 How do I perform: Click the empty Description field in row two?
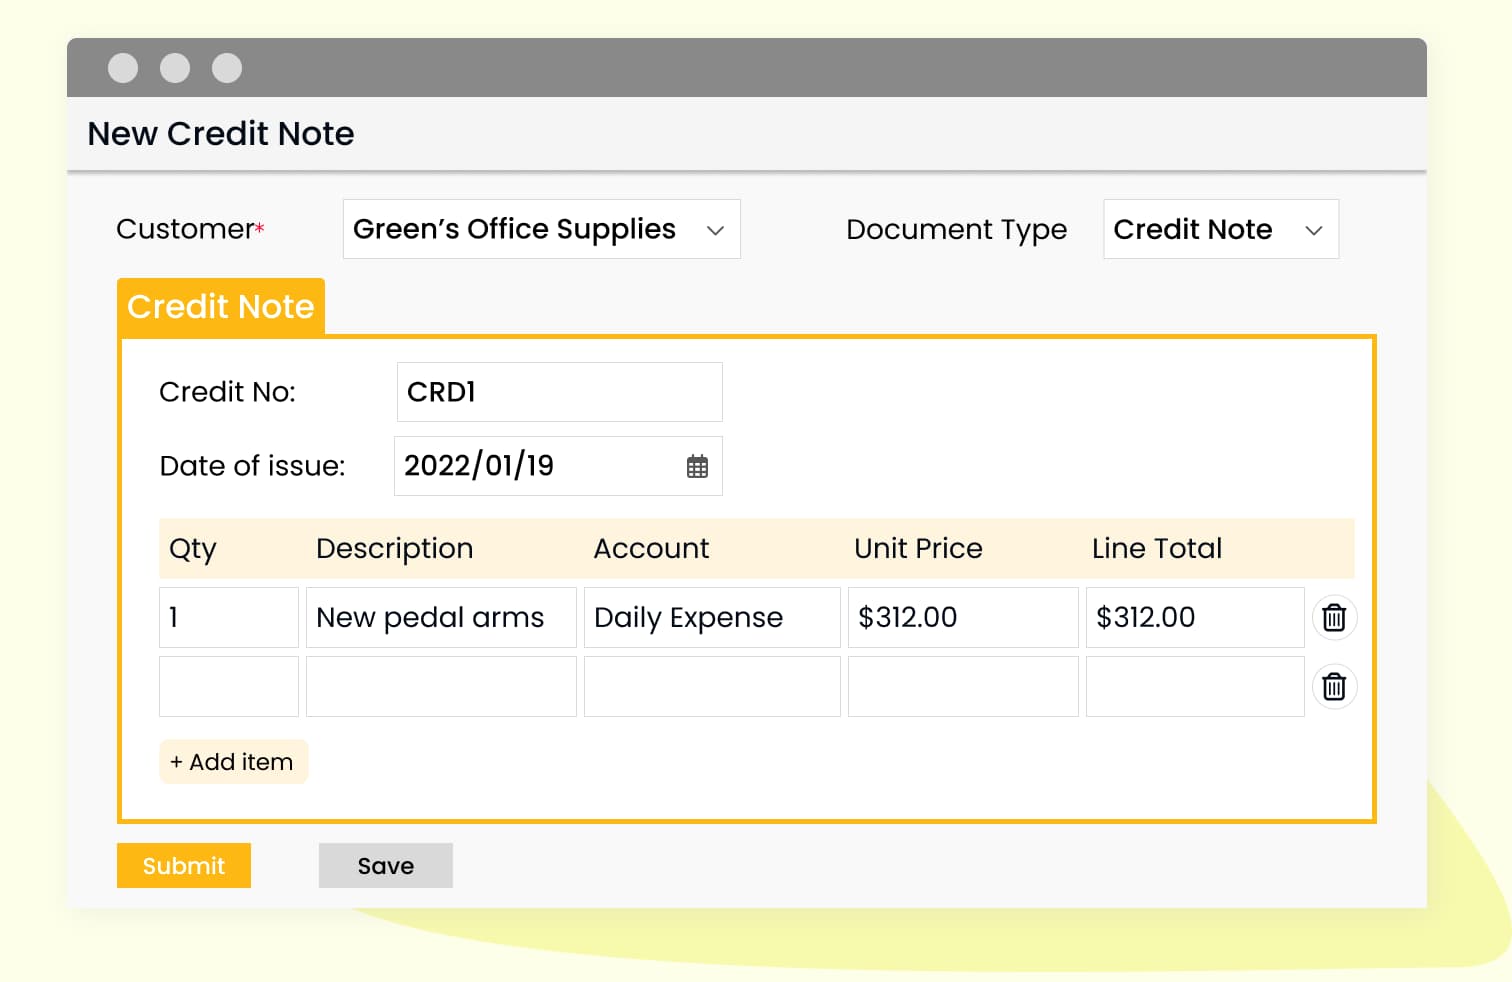point(440,687)
